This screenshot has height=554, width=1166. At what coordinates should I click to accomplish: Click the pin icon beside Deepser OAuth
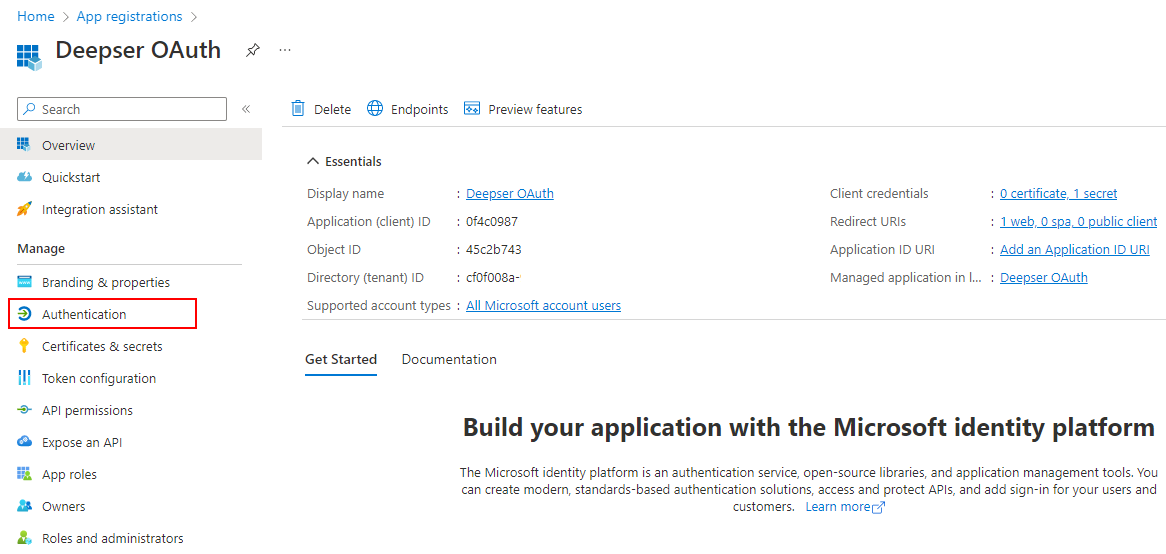253,51
